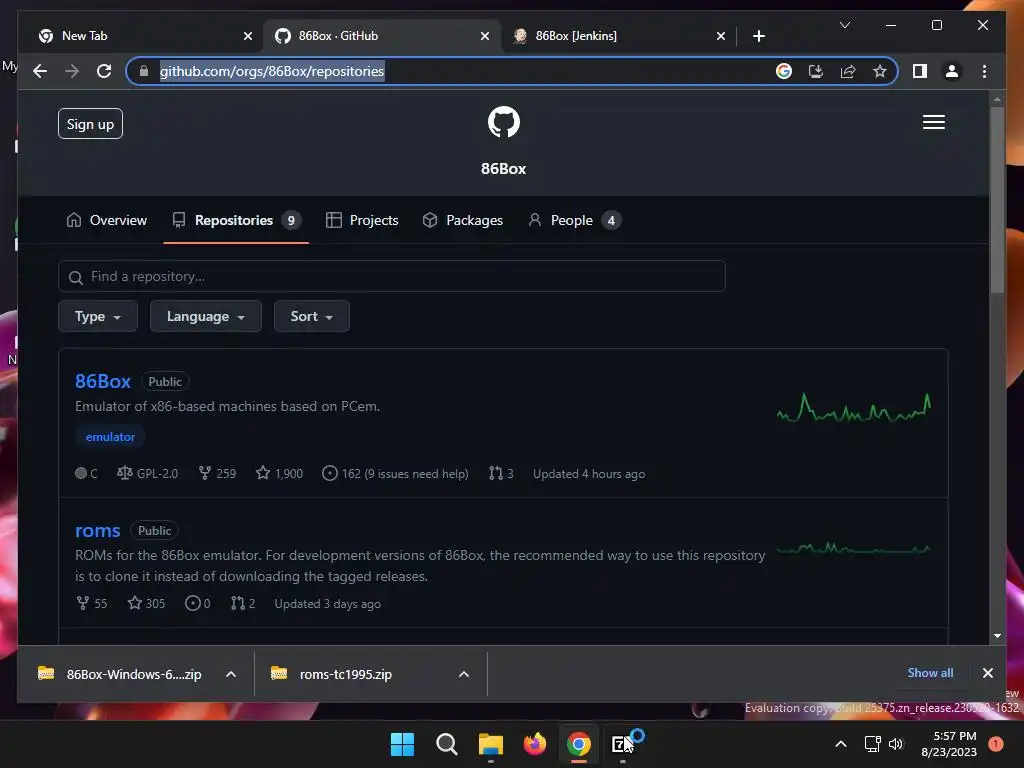The width and height of the screenshot is (1024, 768).
Task: View 86Box forks count 259
Action: 217,473
